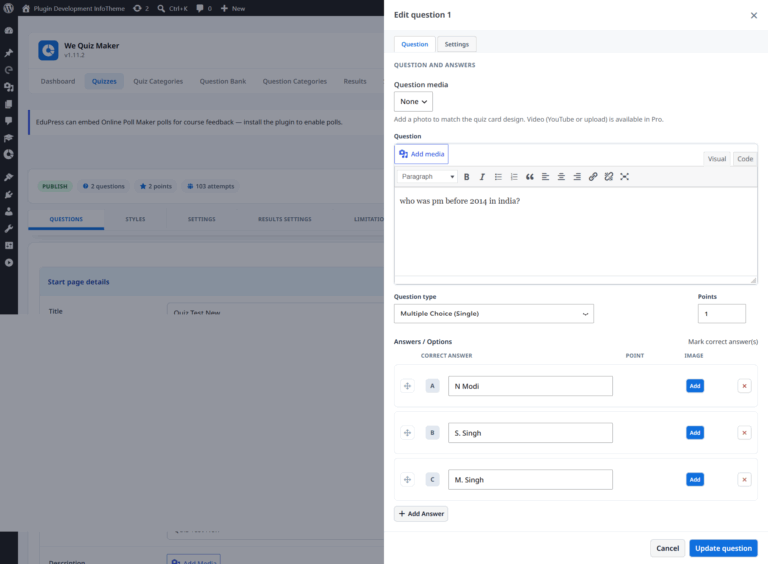Insert a link in the editor
This screenshot has height=564, width=768.
pyautogui.click(x=593, y=177)
